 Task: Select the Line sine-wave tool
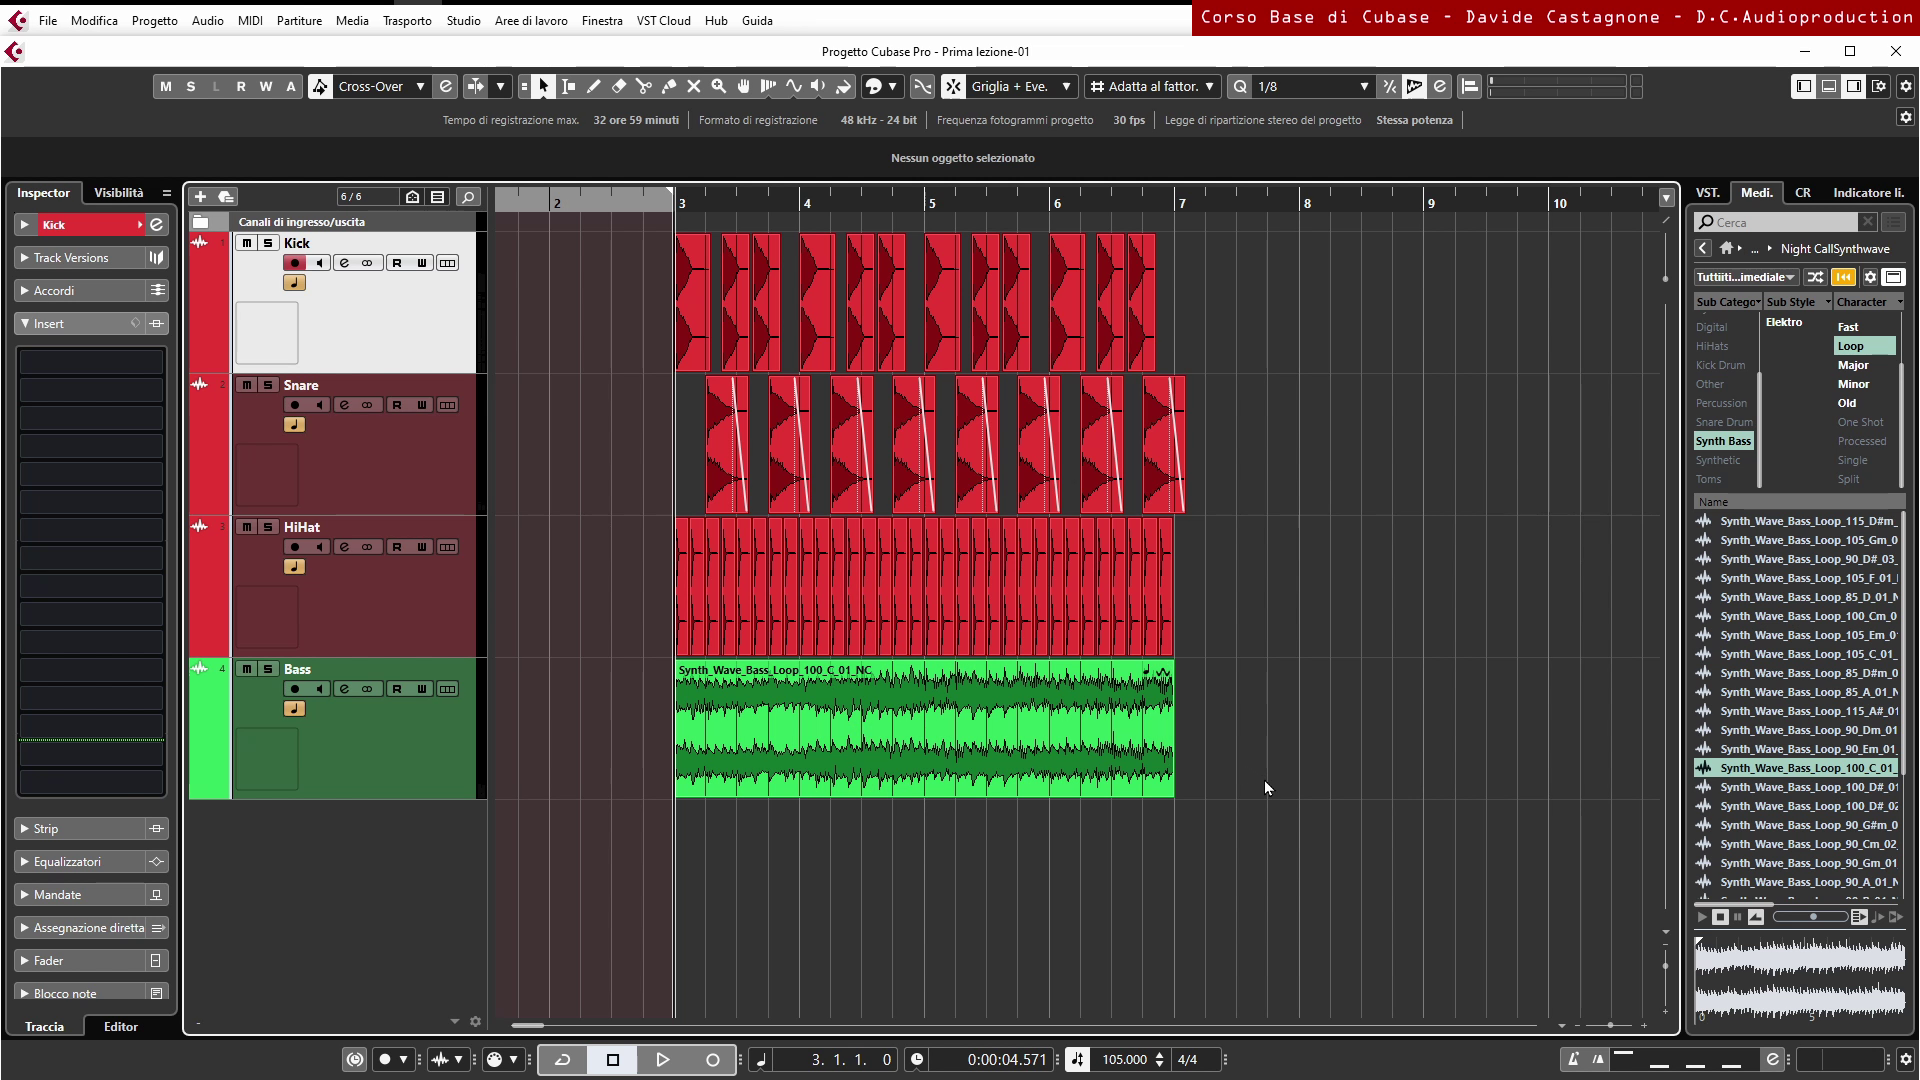coord(794,87)
